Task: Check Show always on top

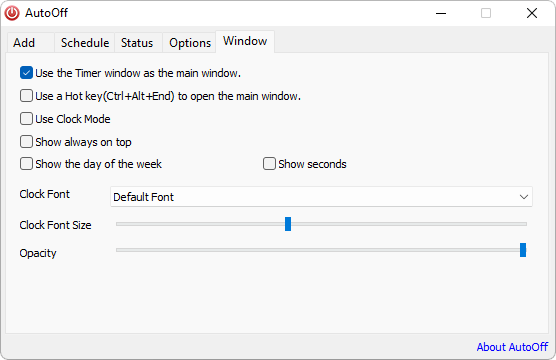Action: point(27,142)
